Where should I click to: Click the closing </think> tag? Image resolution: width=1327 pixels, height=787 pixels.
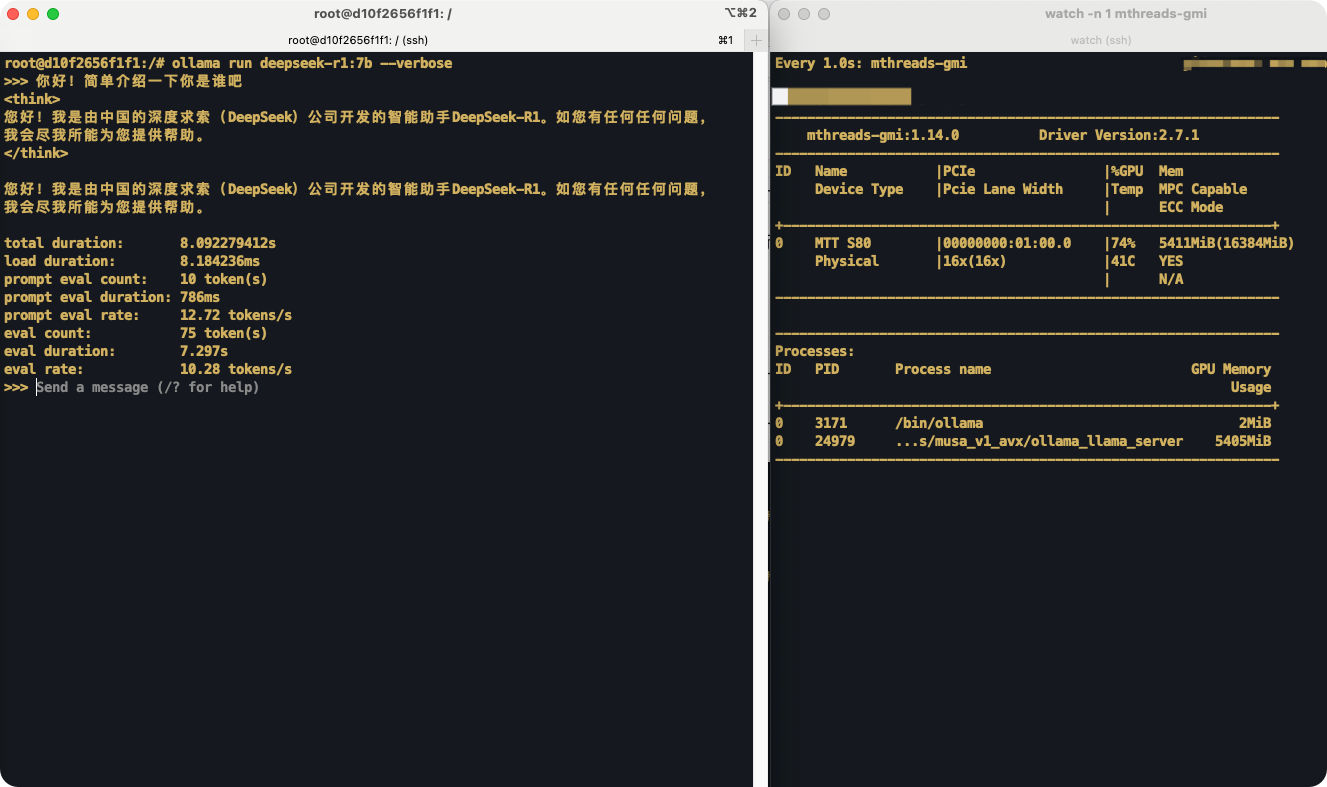click(x=36, y=153)
